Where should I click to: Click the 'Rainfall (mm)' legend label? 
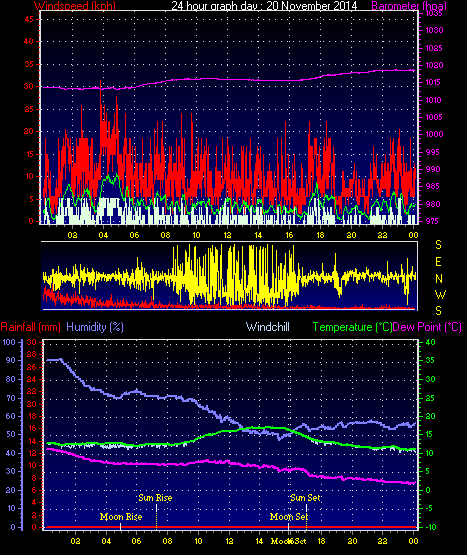(30, 327)
